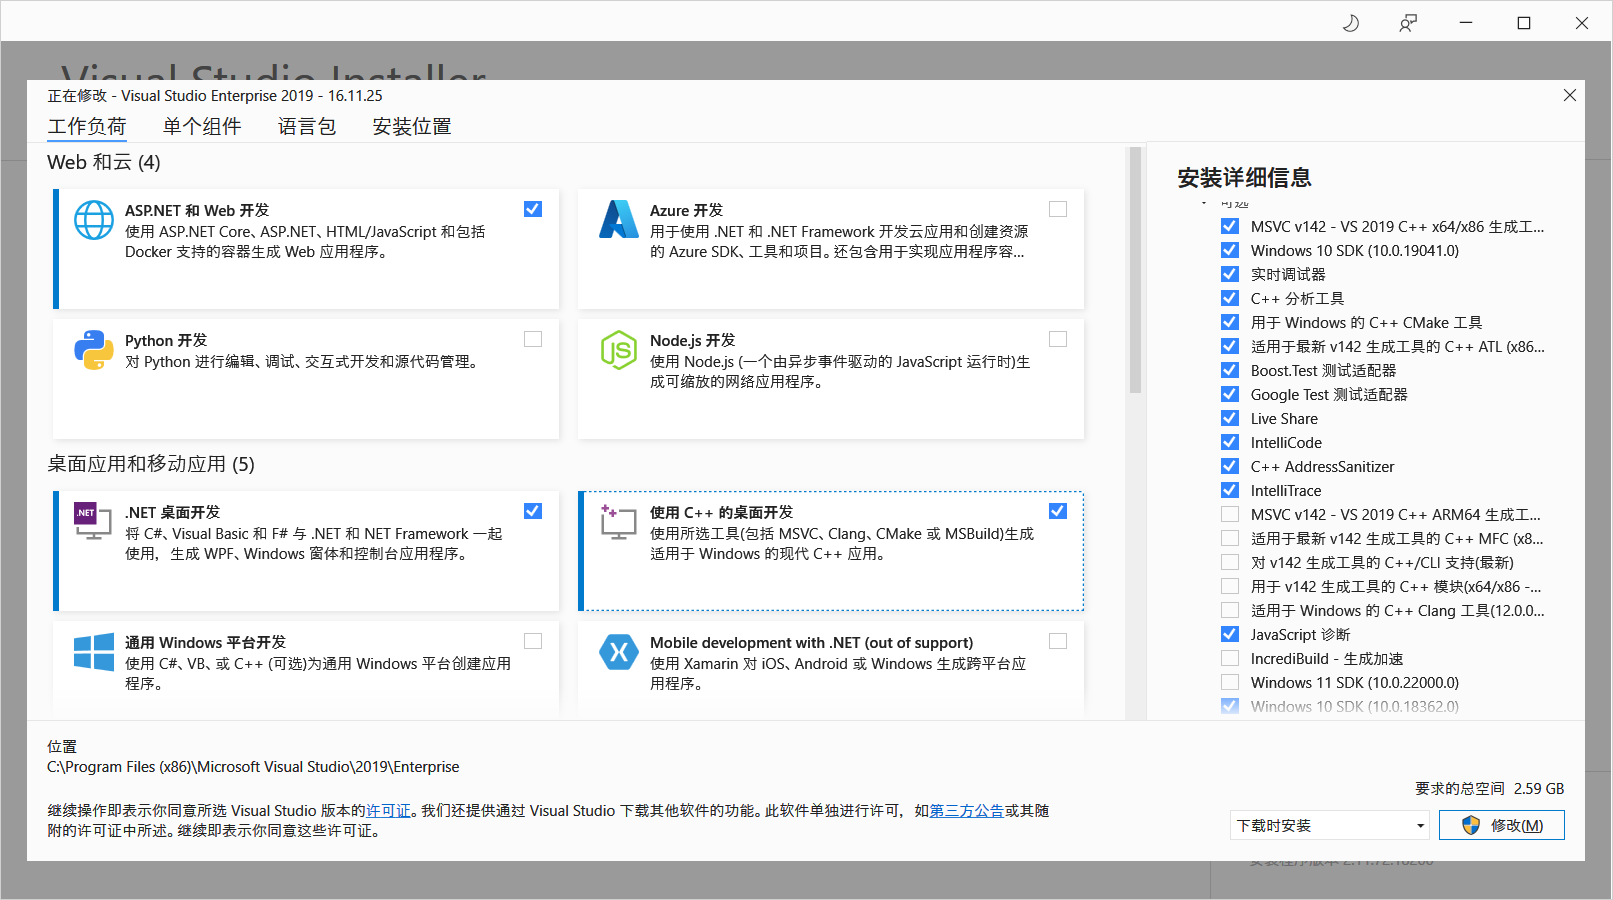
Task: Switch to the 安装位置 tab
Action: (412, 126)
